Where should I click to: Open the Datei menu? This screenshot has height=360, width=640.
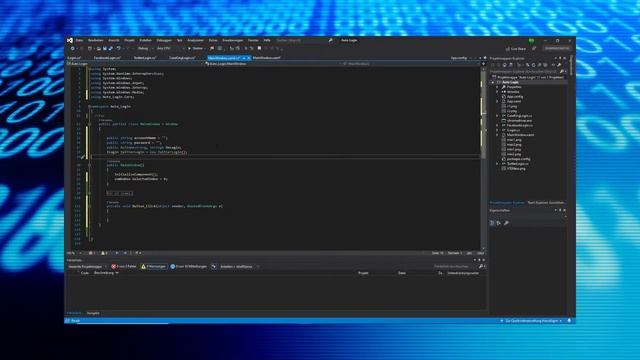coord(79,40)
